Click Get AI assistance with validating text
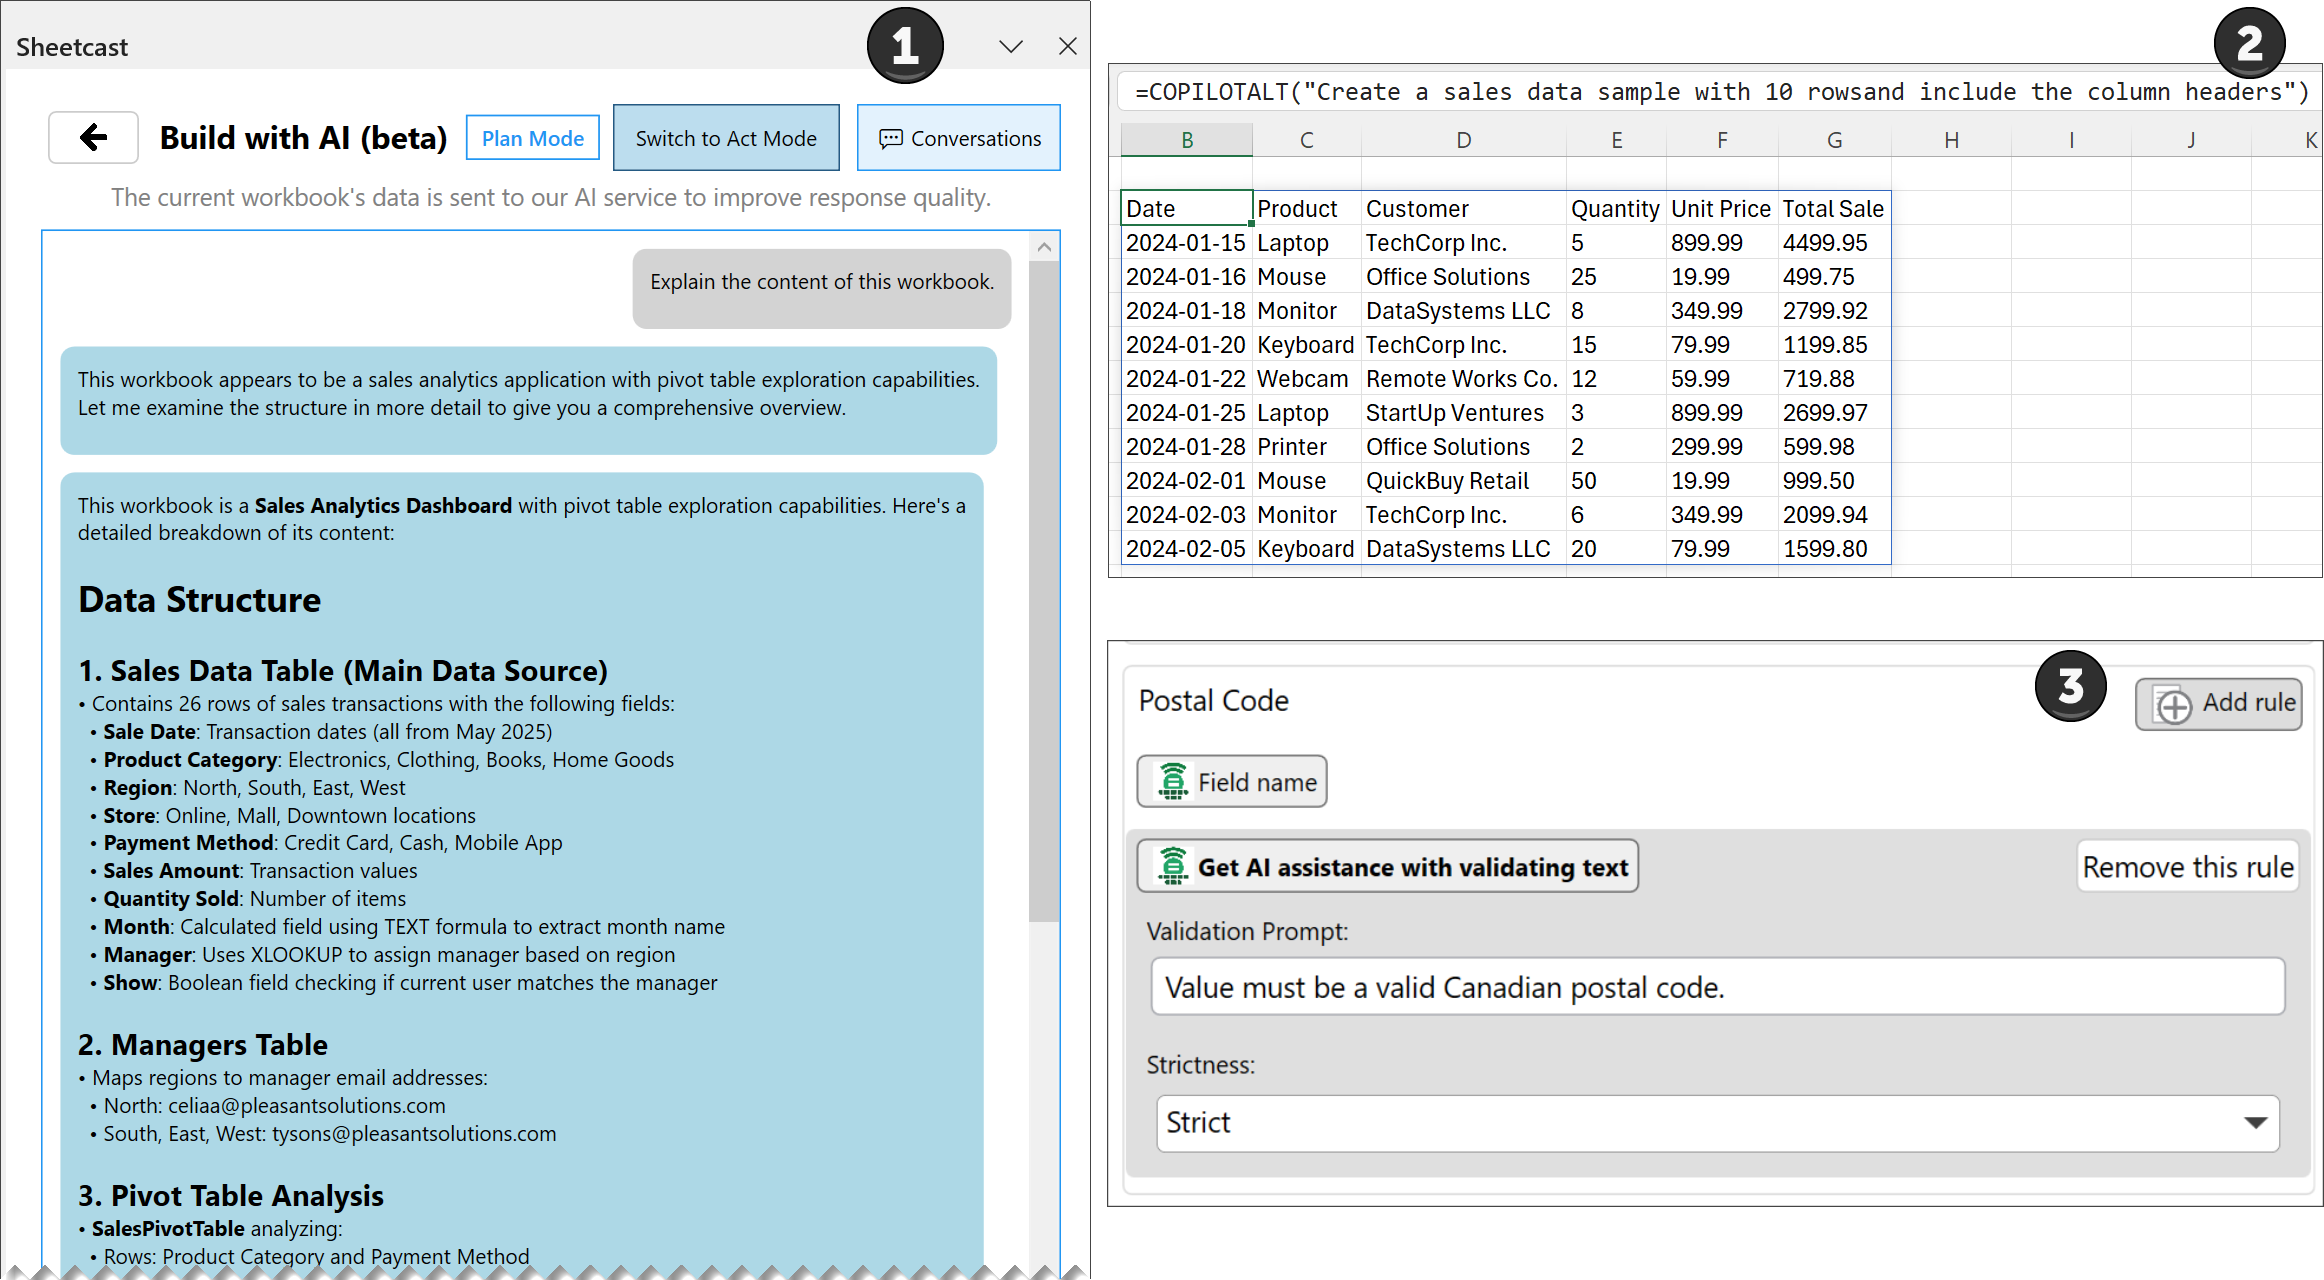 [x=1387, y=867]
